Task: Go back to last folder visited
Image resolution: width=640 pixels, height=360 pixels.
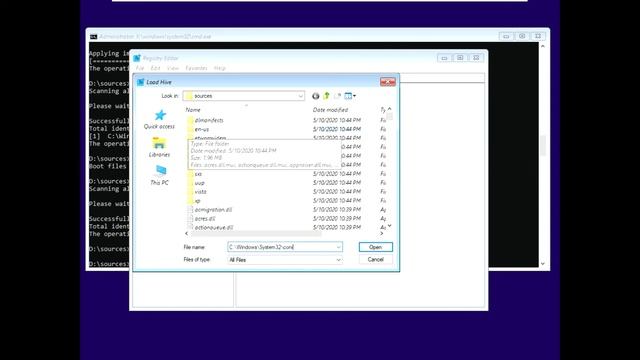Action: click(316, 96)
